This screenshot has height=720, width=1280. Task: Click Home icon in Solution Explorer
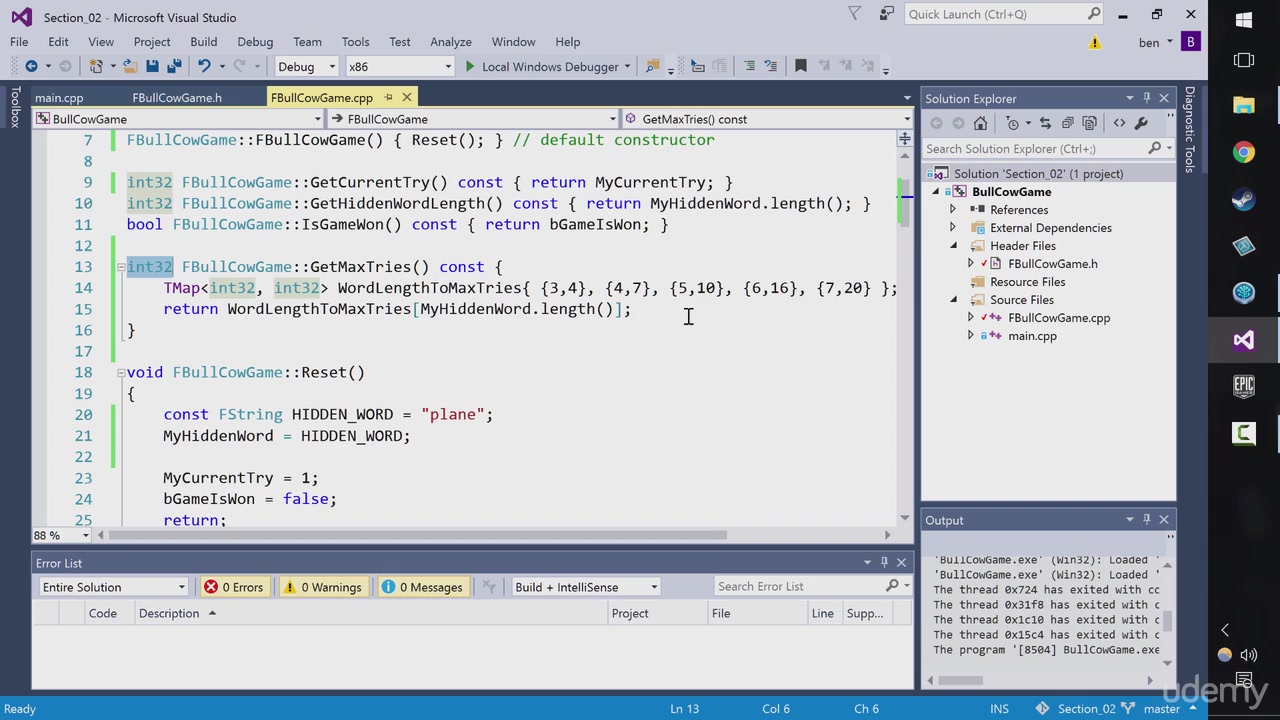point(980,123)
